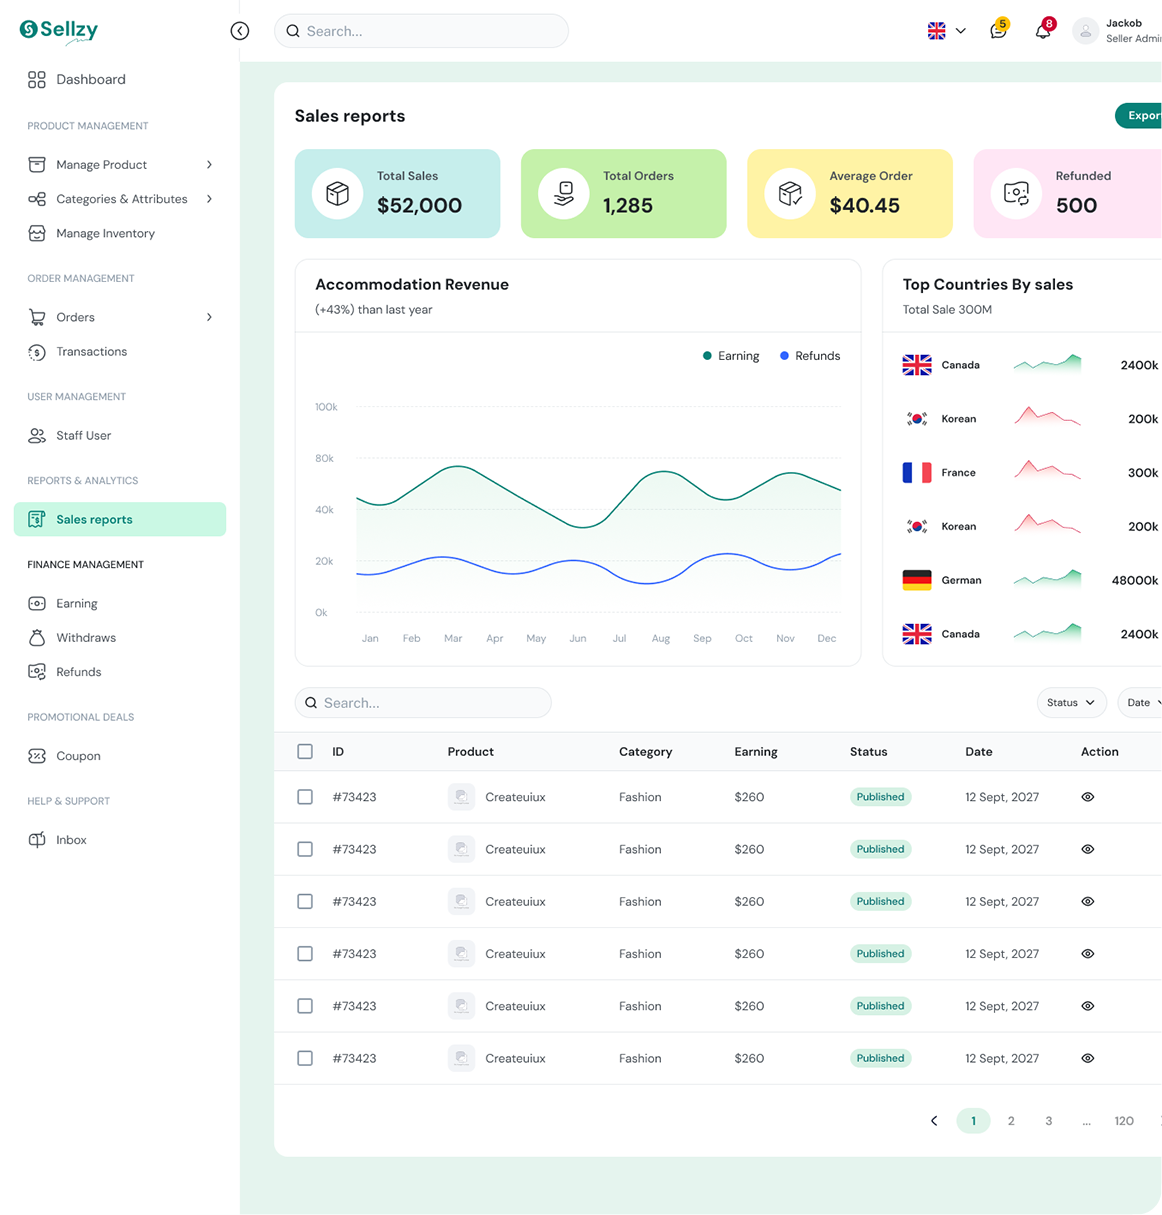1162x1215 pixels.
Task: Go to page 2 in pagination
Action: coord(1011,1121)
